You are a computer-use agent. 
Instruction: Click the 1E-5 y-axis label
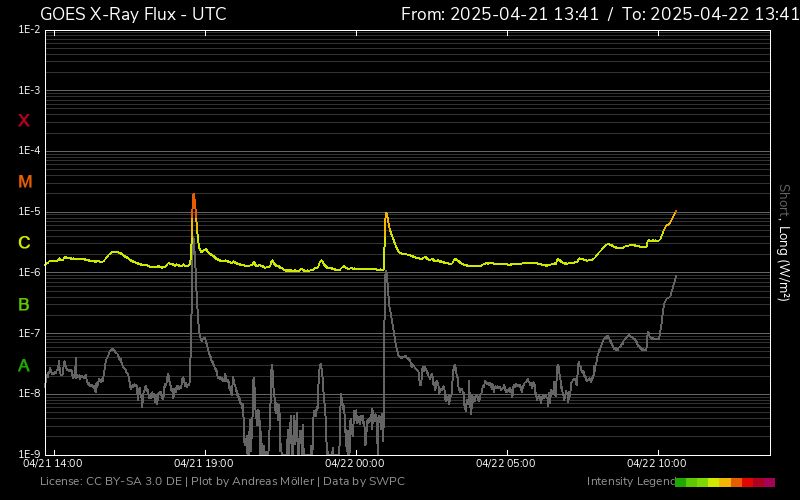pos(29,211)
